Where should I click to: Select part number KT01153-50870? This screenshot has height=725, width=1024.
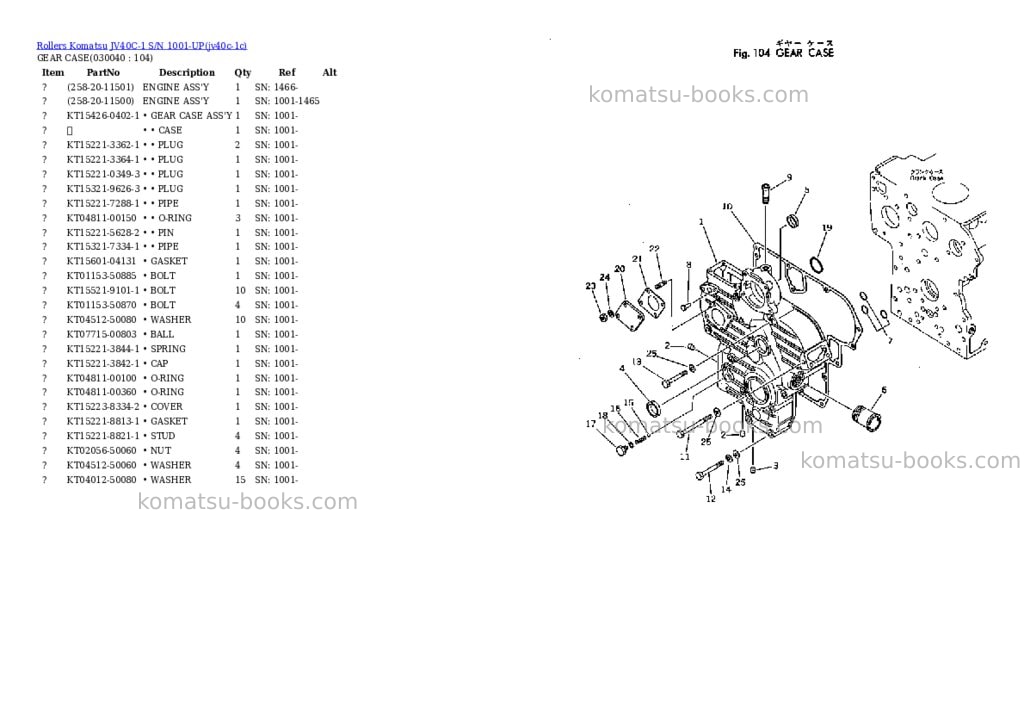click(102, 305)
